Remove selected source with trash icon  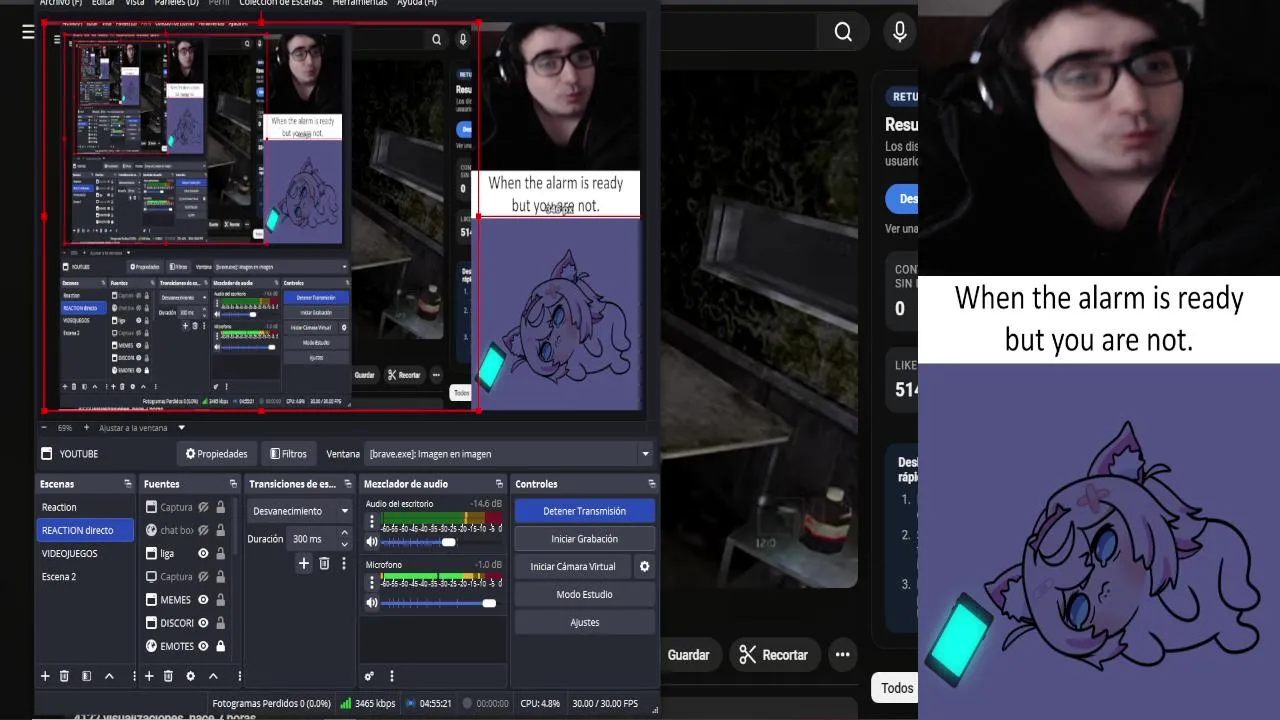[168, 676]
